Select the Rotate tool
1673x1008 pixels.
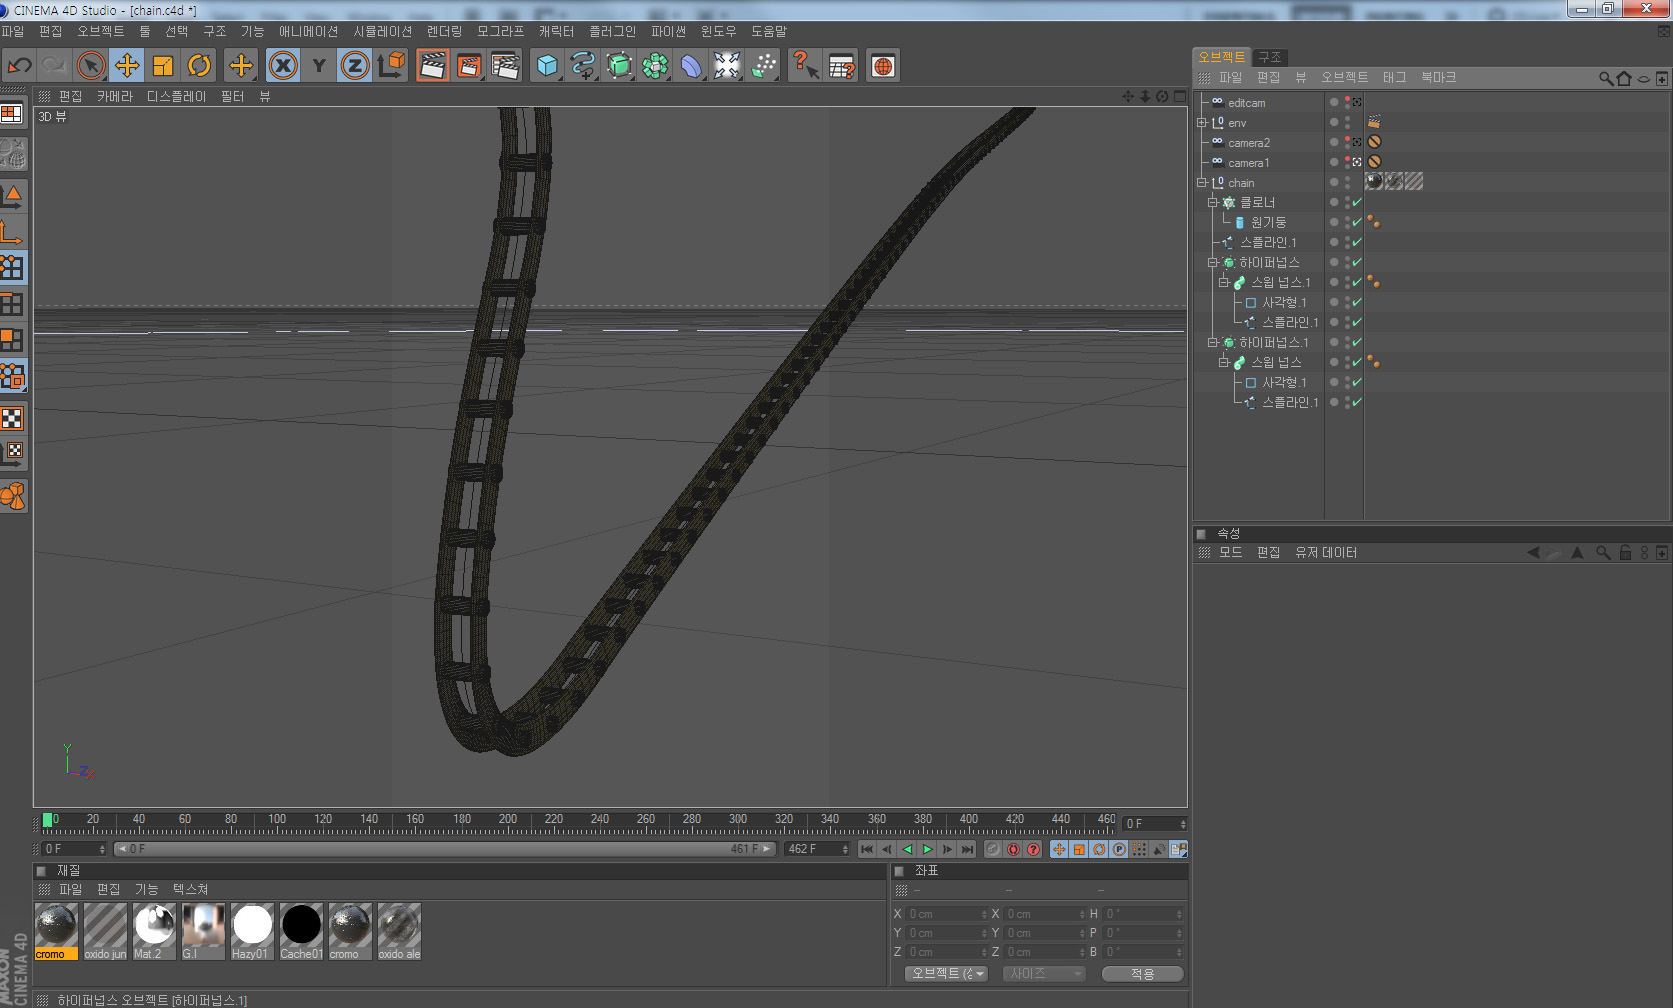pyautogui.click(x=199, y=66)
